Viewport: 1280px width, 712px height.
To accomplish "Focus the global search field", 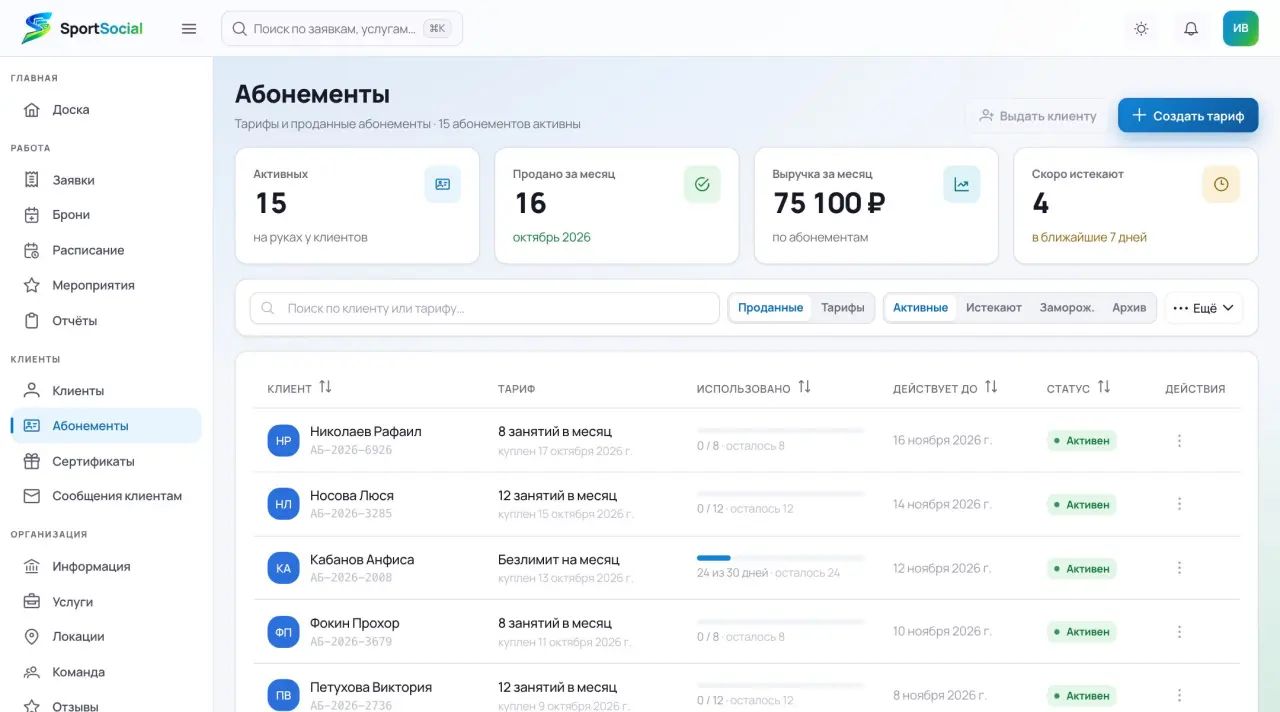I will coord(342,29).
